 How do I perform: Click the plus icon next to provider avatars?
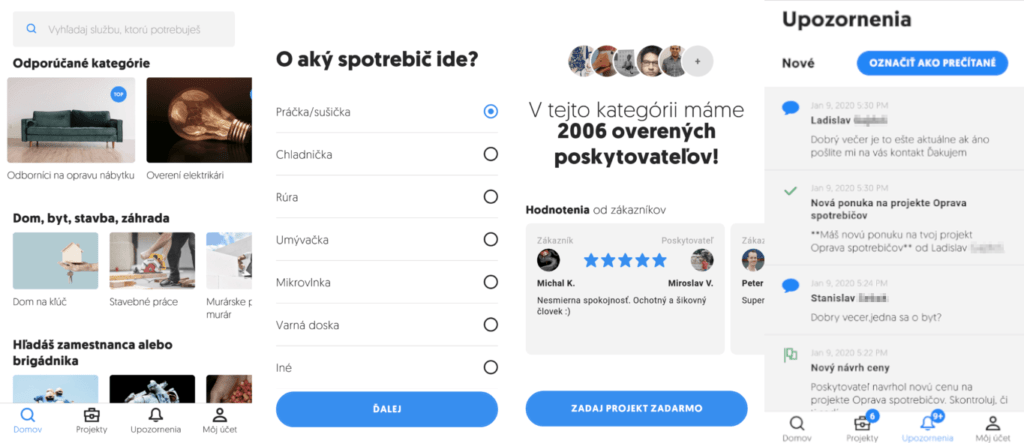698,61
